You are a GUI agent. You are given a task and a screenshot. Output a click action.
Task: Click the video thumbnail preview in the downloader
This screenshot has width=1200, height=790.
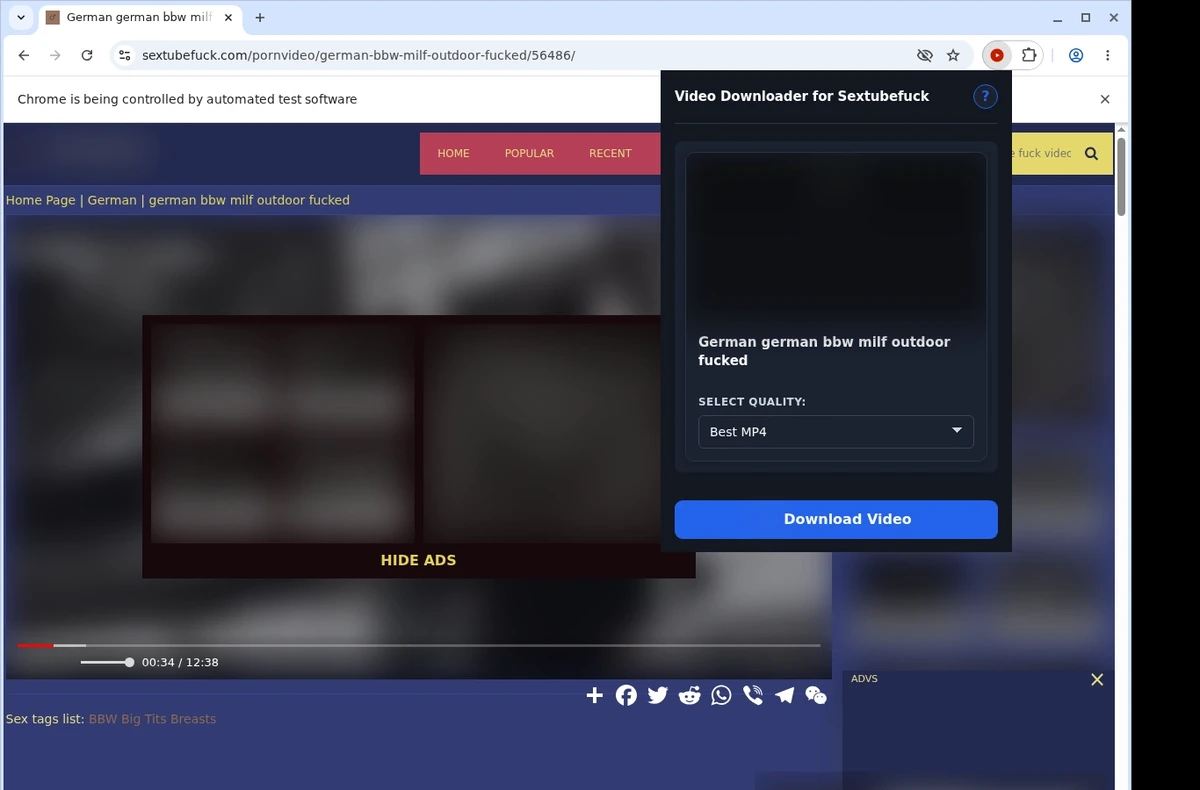coord(836,238)
